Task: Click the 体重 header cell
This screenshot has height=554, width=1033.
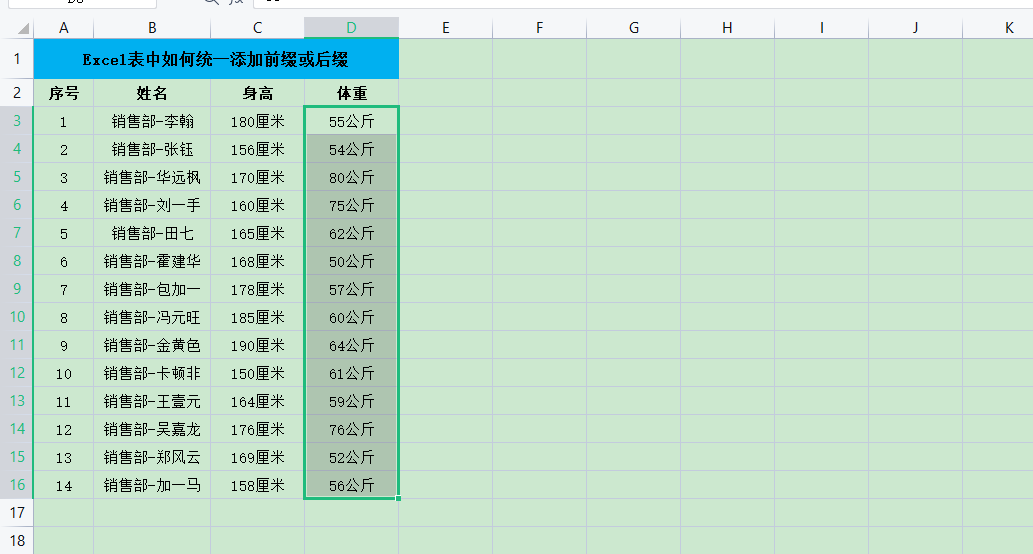Action: pos(351,93)
